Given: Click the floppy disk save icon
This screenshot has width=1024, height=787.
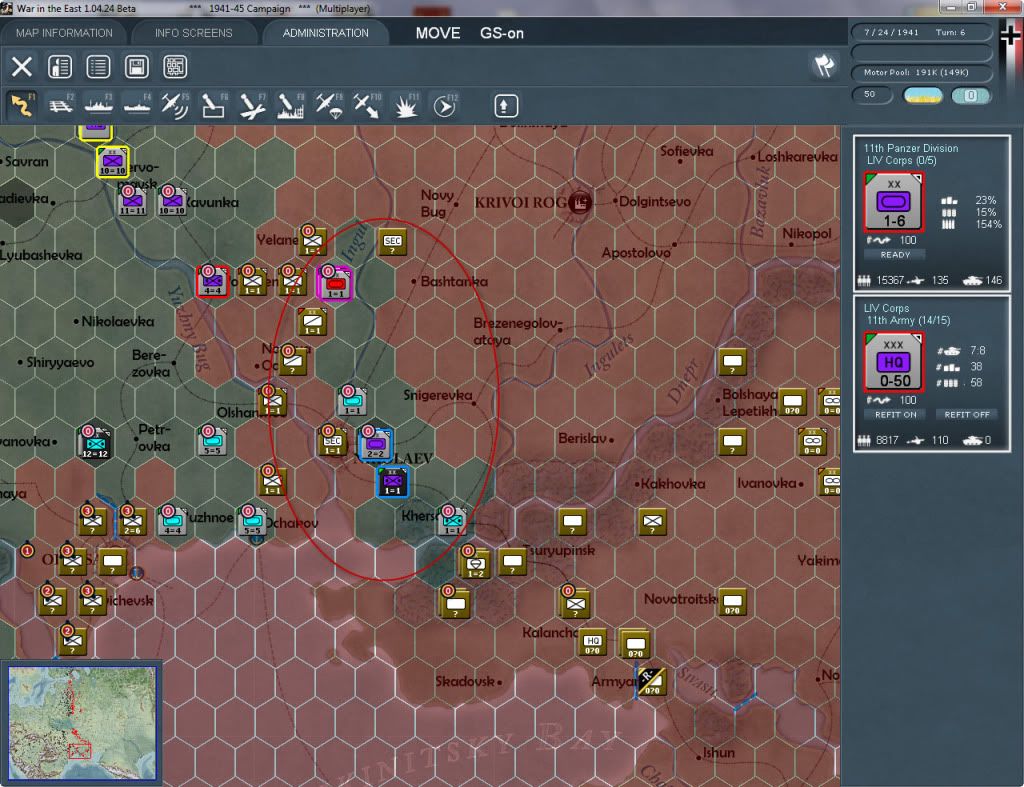Looking at the screenshot, I should click(136, 67).
